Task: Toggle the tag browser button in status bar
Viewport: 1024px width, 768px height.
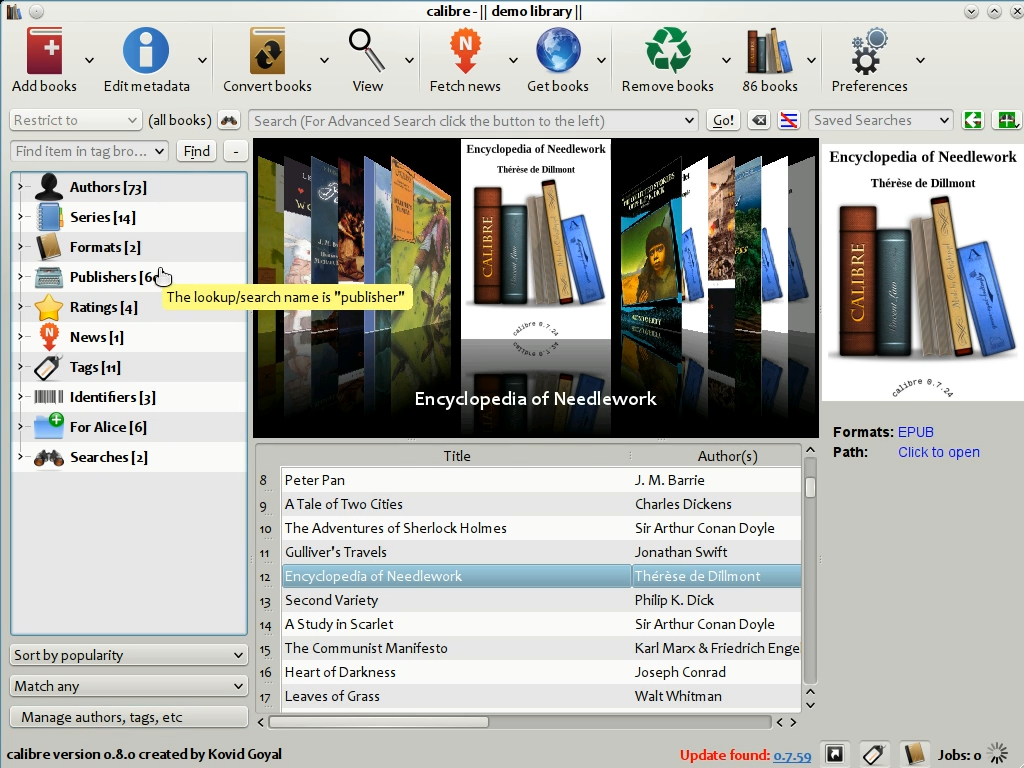Action: 874,754
